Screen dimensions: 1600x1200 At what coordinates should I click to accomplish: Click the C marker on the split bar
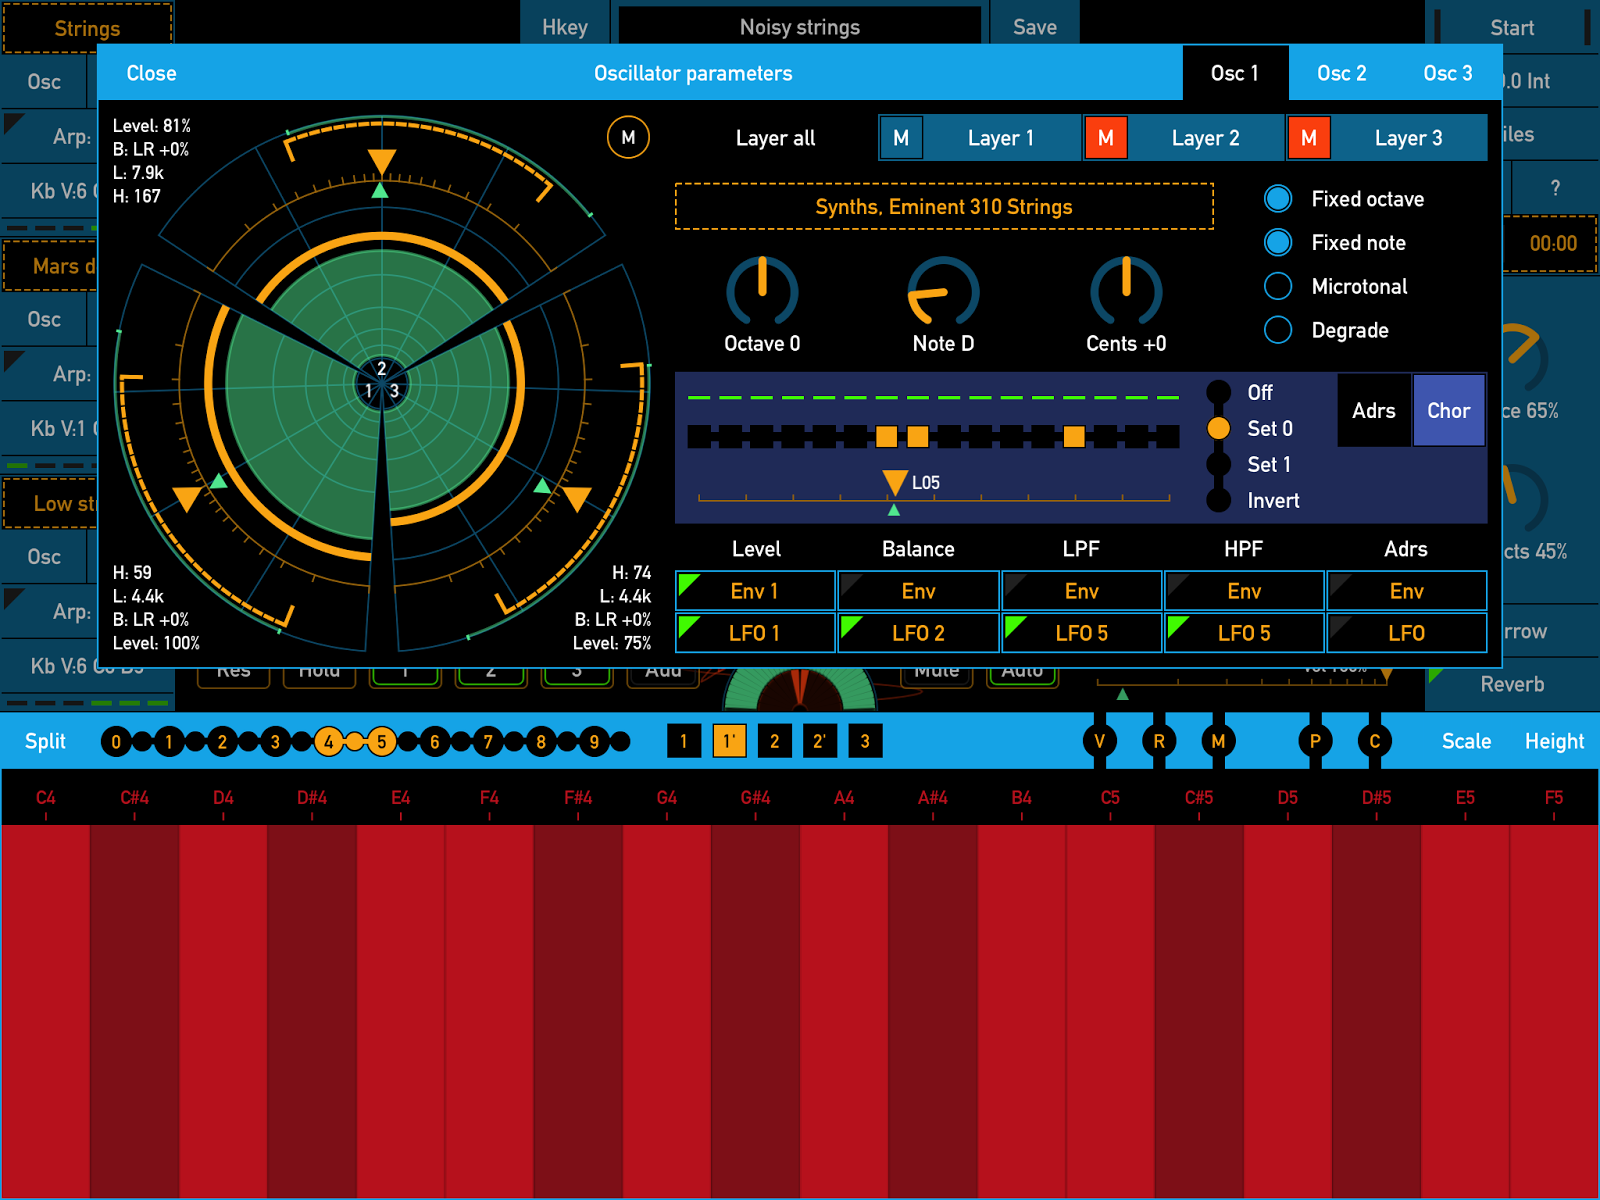1374,741
